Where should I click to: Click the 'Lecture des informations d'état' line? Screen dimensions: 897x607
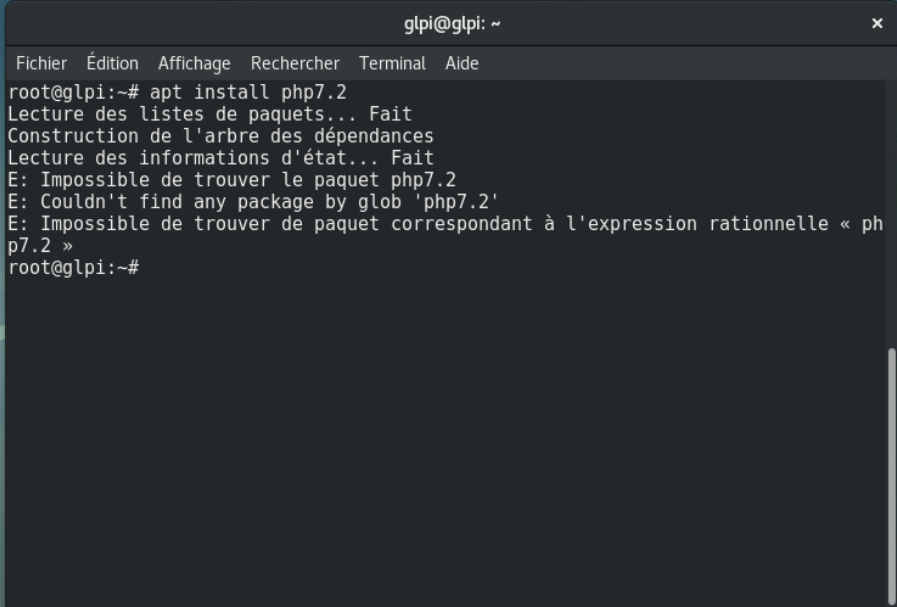click(220, 158)
